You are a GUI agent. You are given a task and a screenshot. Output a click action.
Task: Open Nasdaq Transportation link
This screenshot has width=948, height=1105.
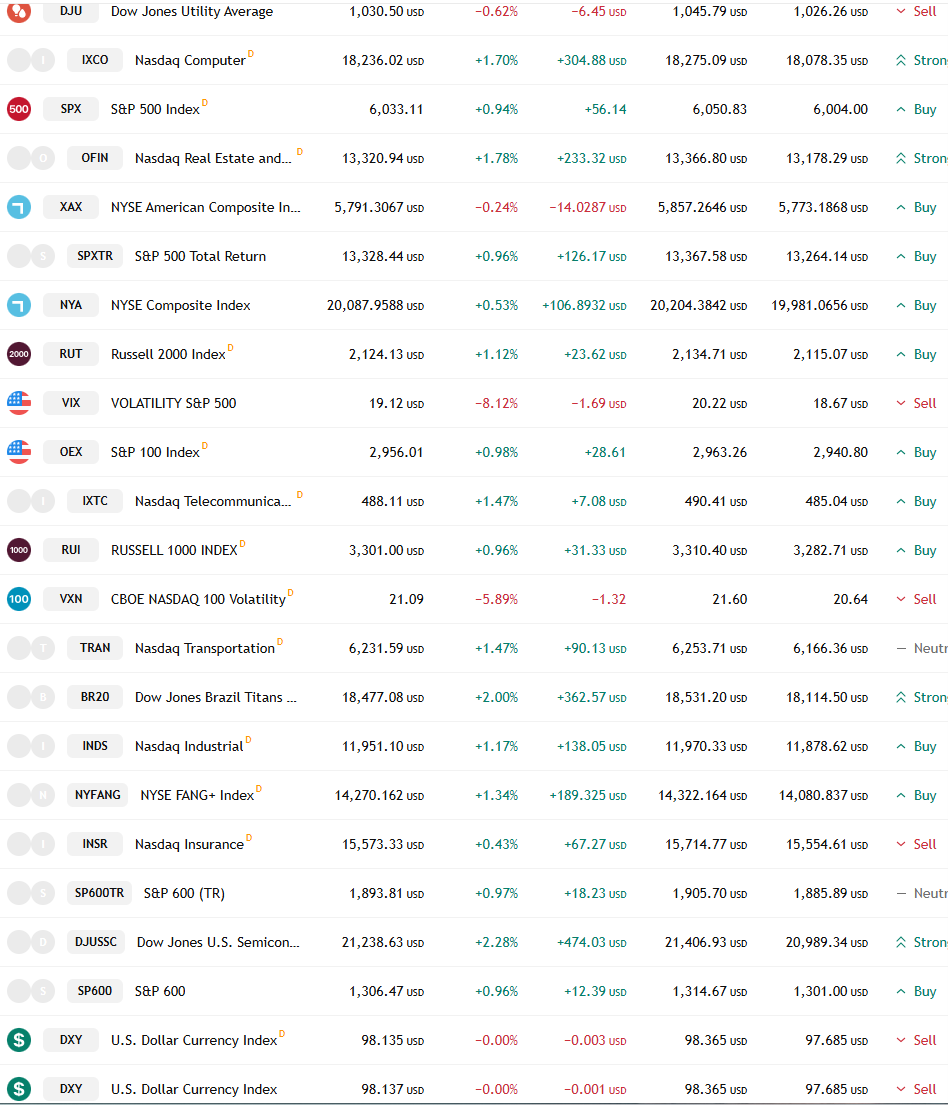pyautogui.click(x=204, y=648)
